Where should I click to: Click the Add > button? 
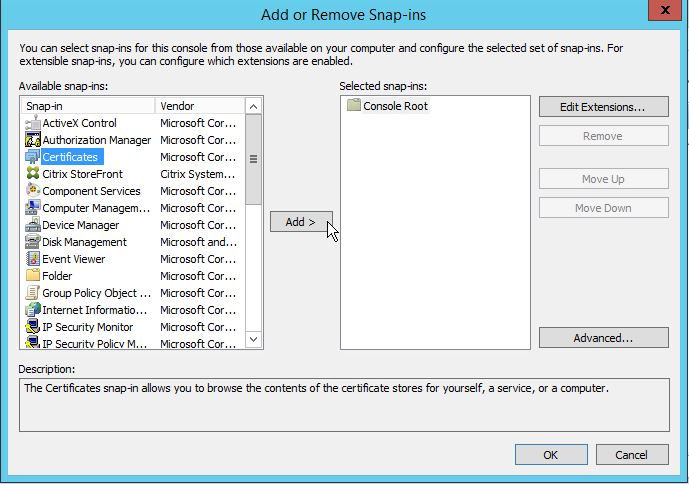301,222
